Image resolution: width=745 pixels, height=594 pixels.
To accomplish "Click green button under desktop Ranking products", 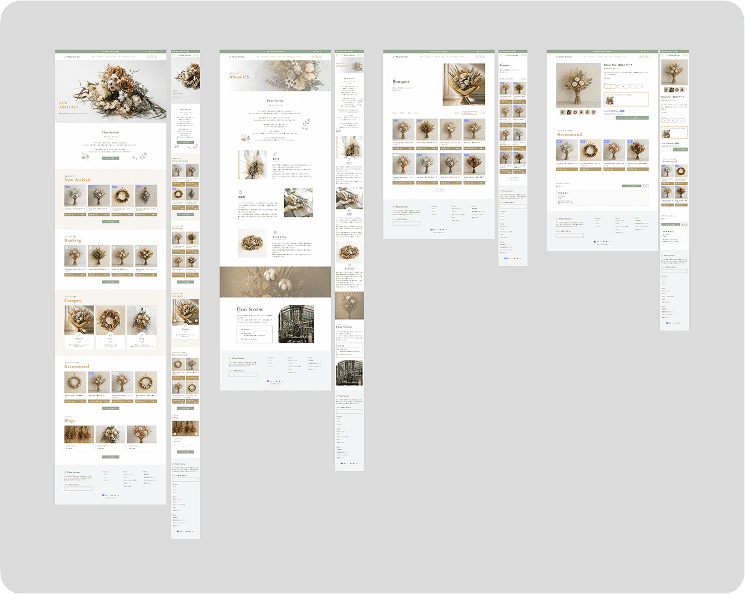I will click(x=110, y=282).
